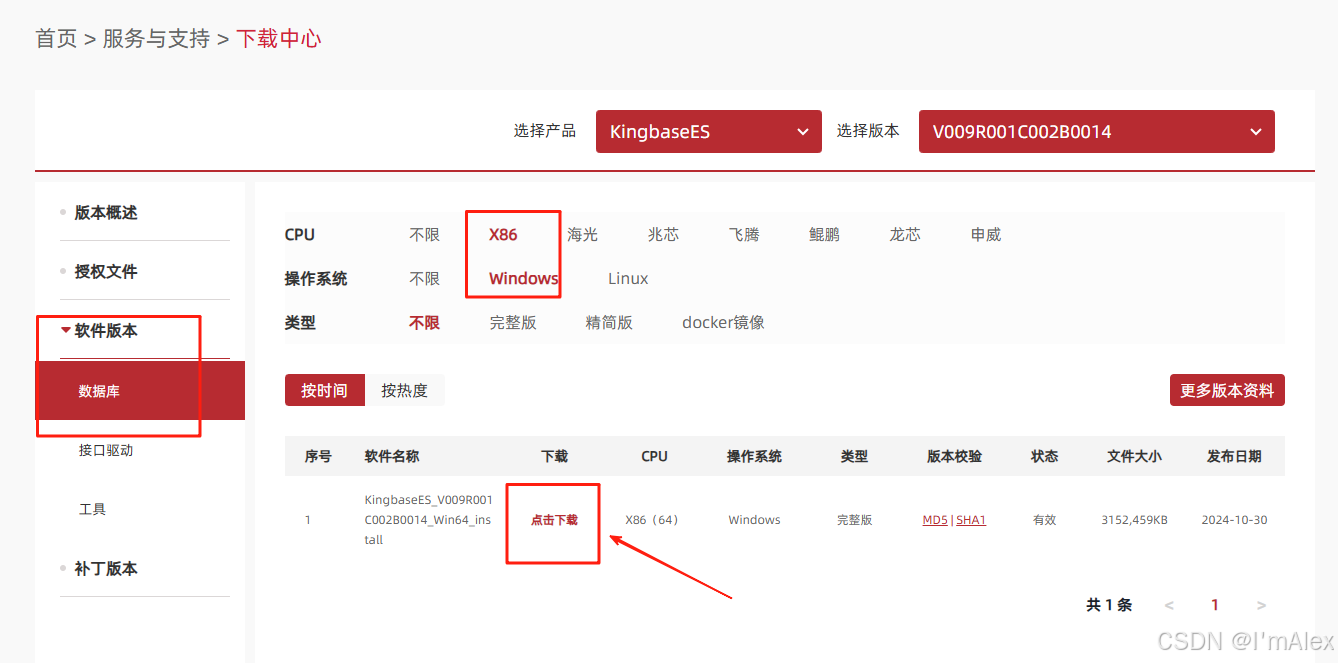The image size is (1338, 663).
Task: Open 更多版本资料 button
Action: pos(1227,390)
